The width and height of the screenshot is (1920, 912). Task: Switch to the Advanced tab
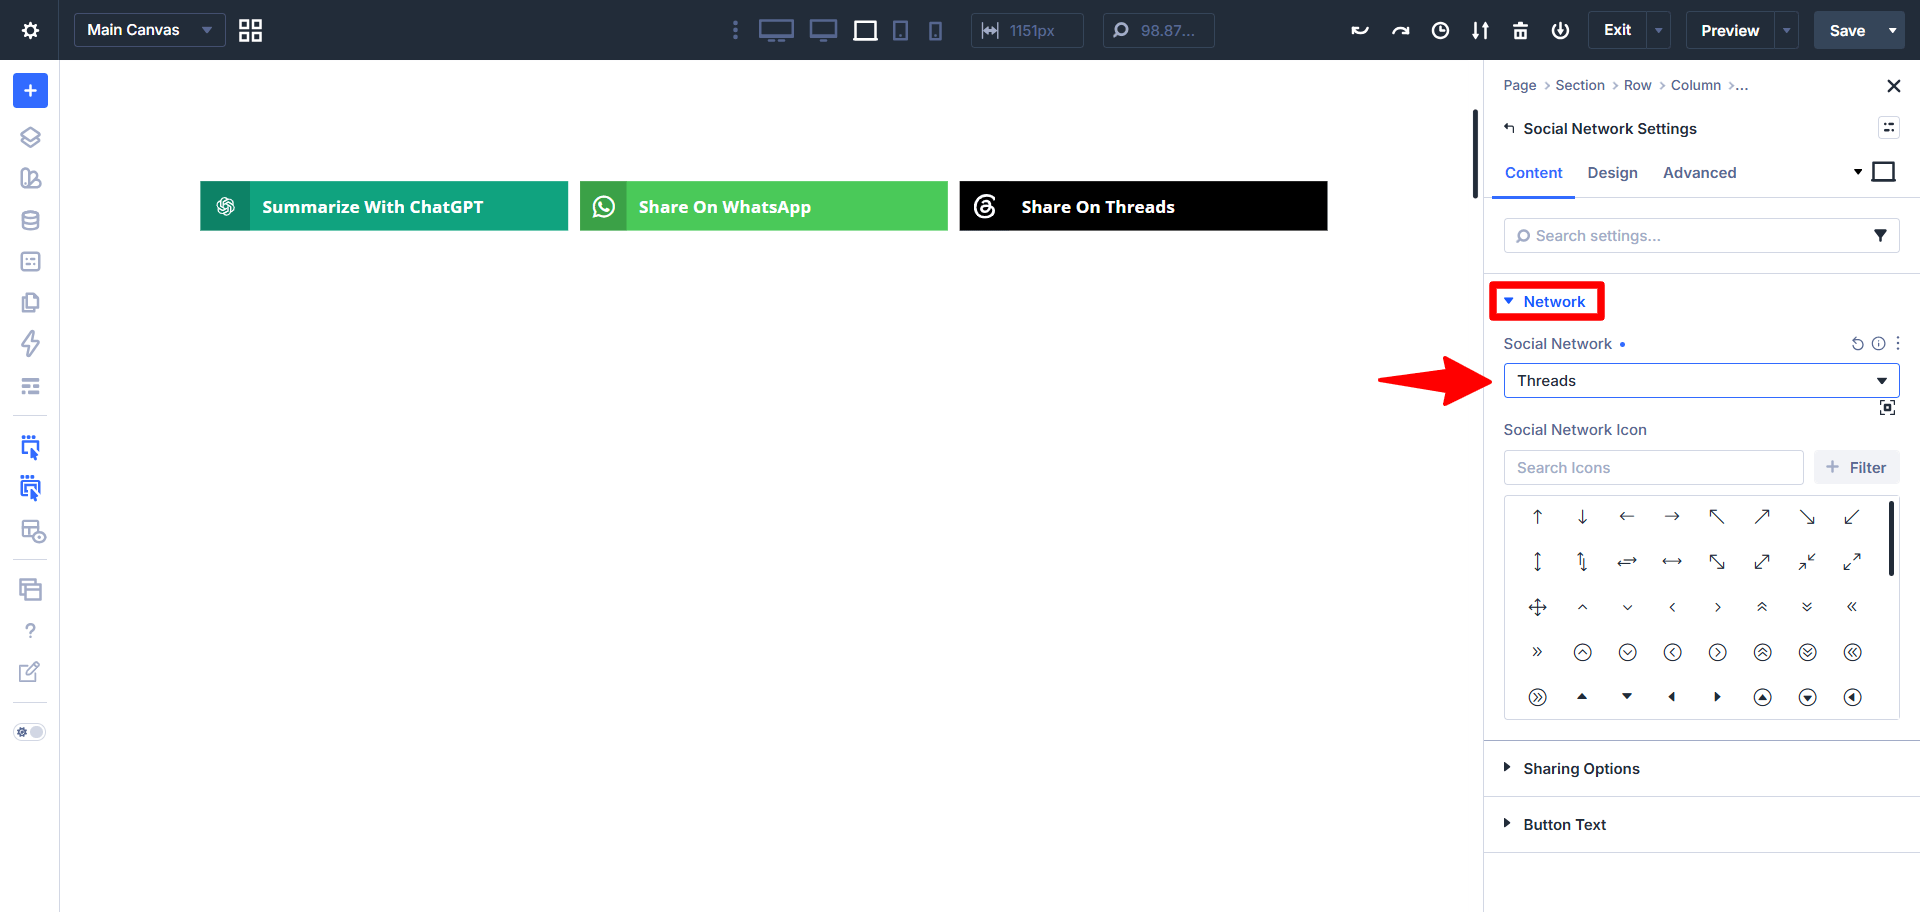(x=1699, y=173)
